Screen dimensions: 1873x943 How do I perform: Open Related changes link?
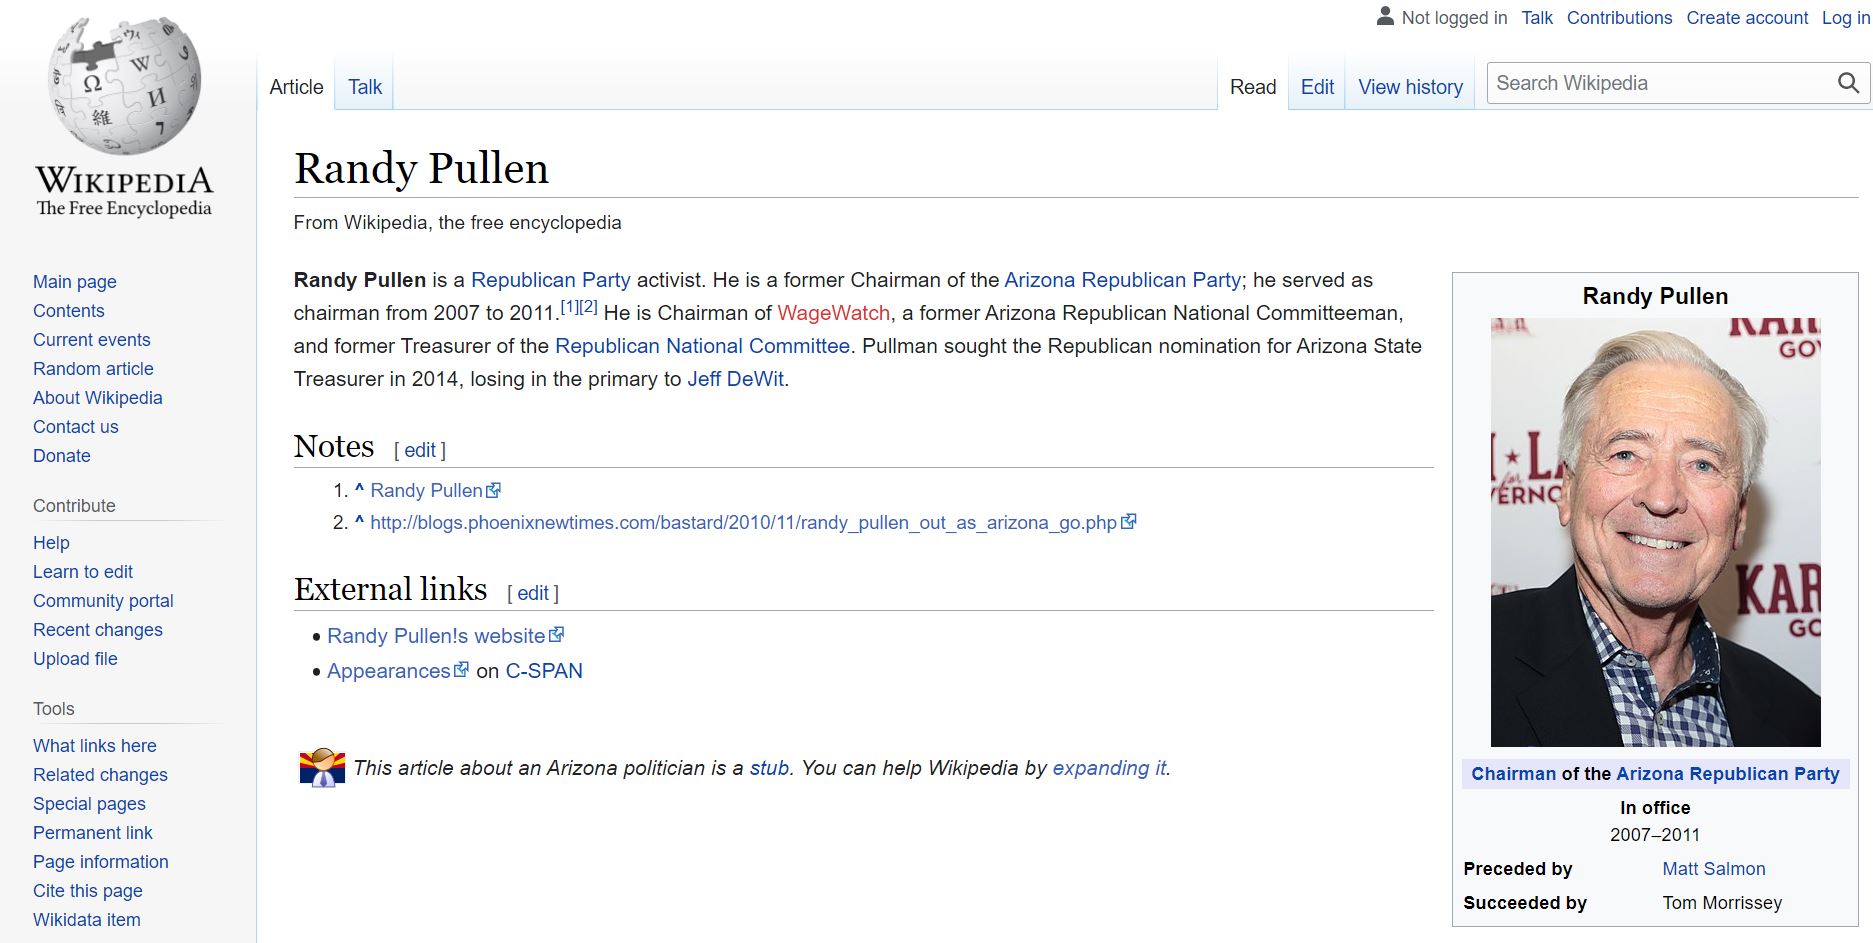[x=100, y=775]
